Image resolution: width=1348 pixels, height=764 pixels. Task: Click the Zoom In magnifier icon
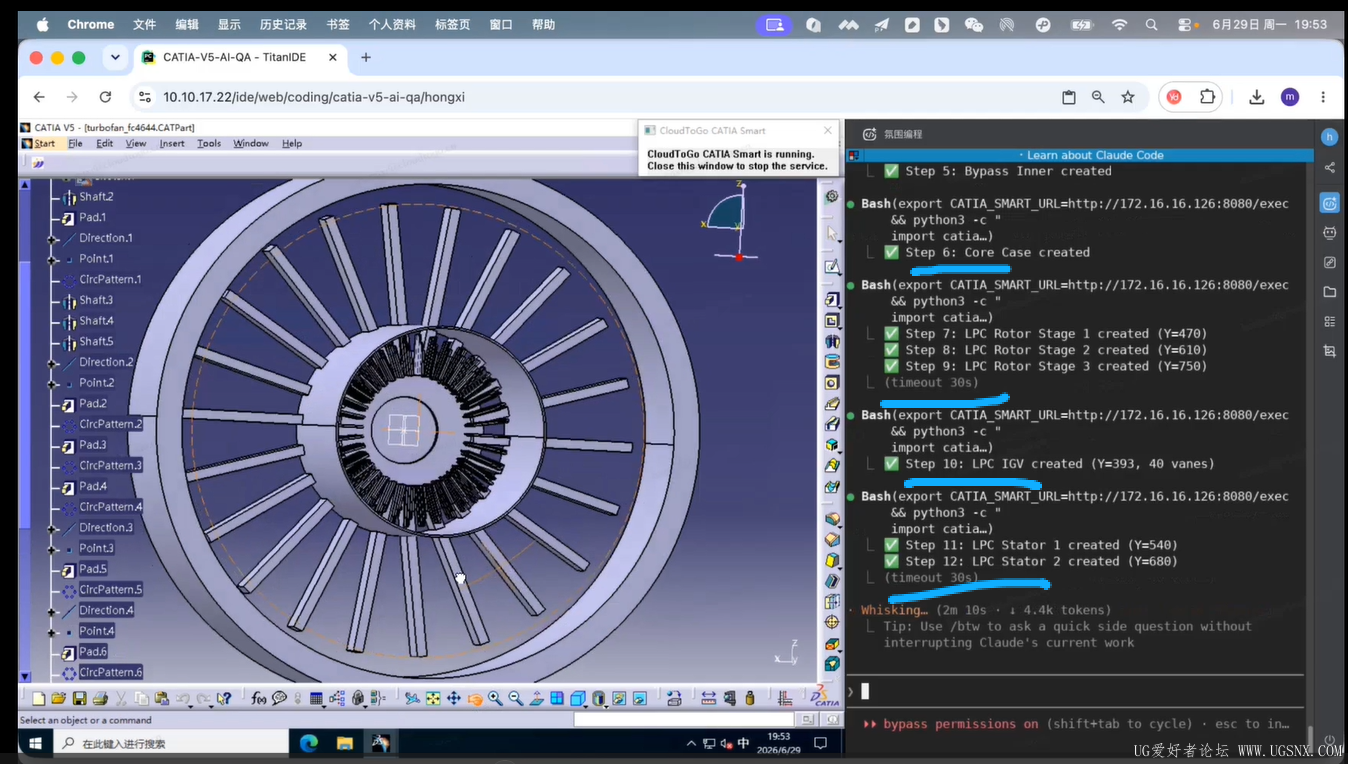pyautogui.click(x=496, y=698)
